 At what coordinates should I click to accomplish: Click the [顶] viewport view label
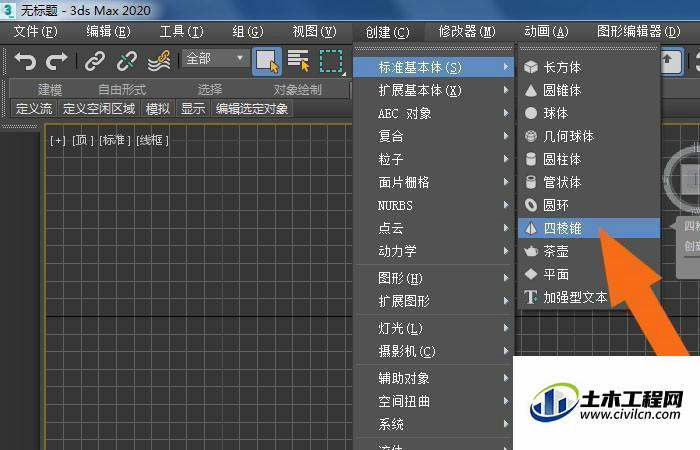(83, 141)
